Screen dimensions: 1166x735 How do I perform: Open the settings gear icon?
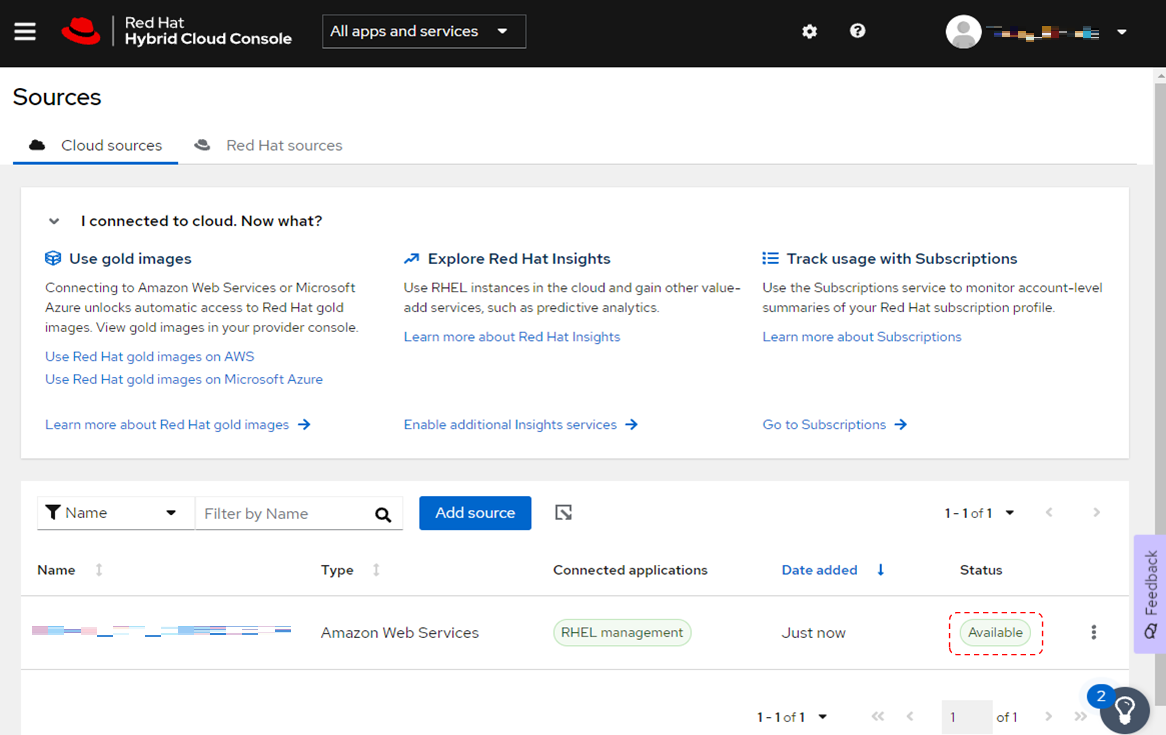(810, 32)
